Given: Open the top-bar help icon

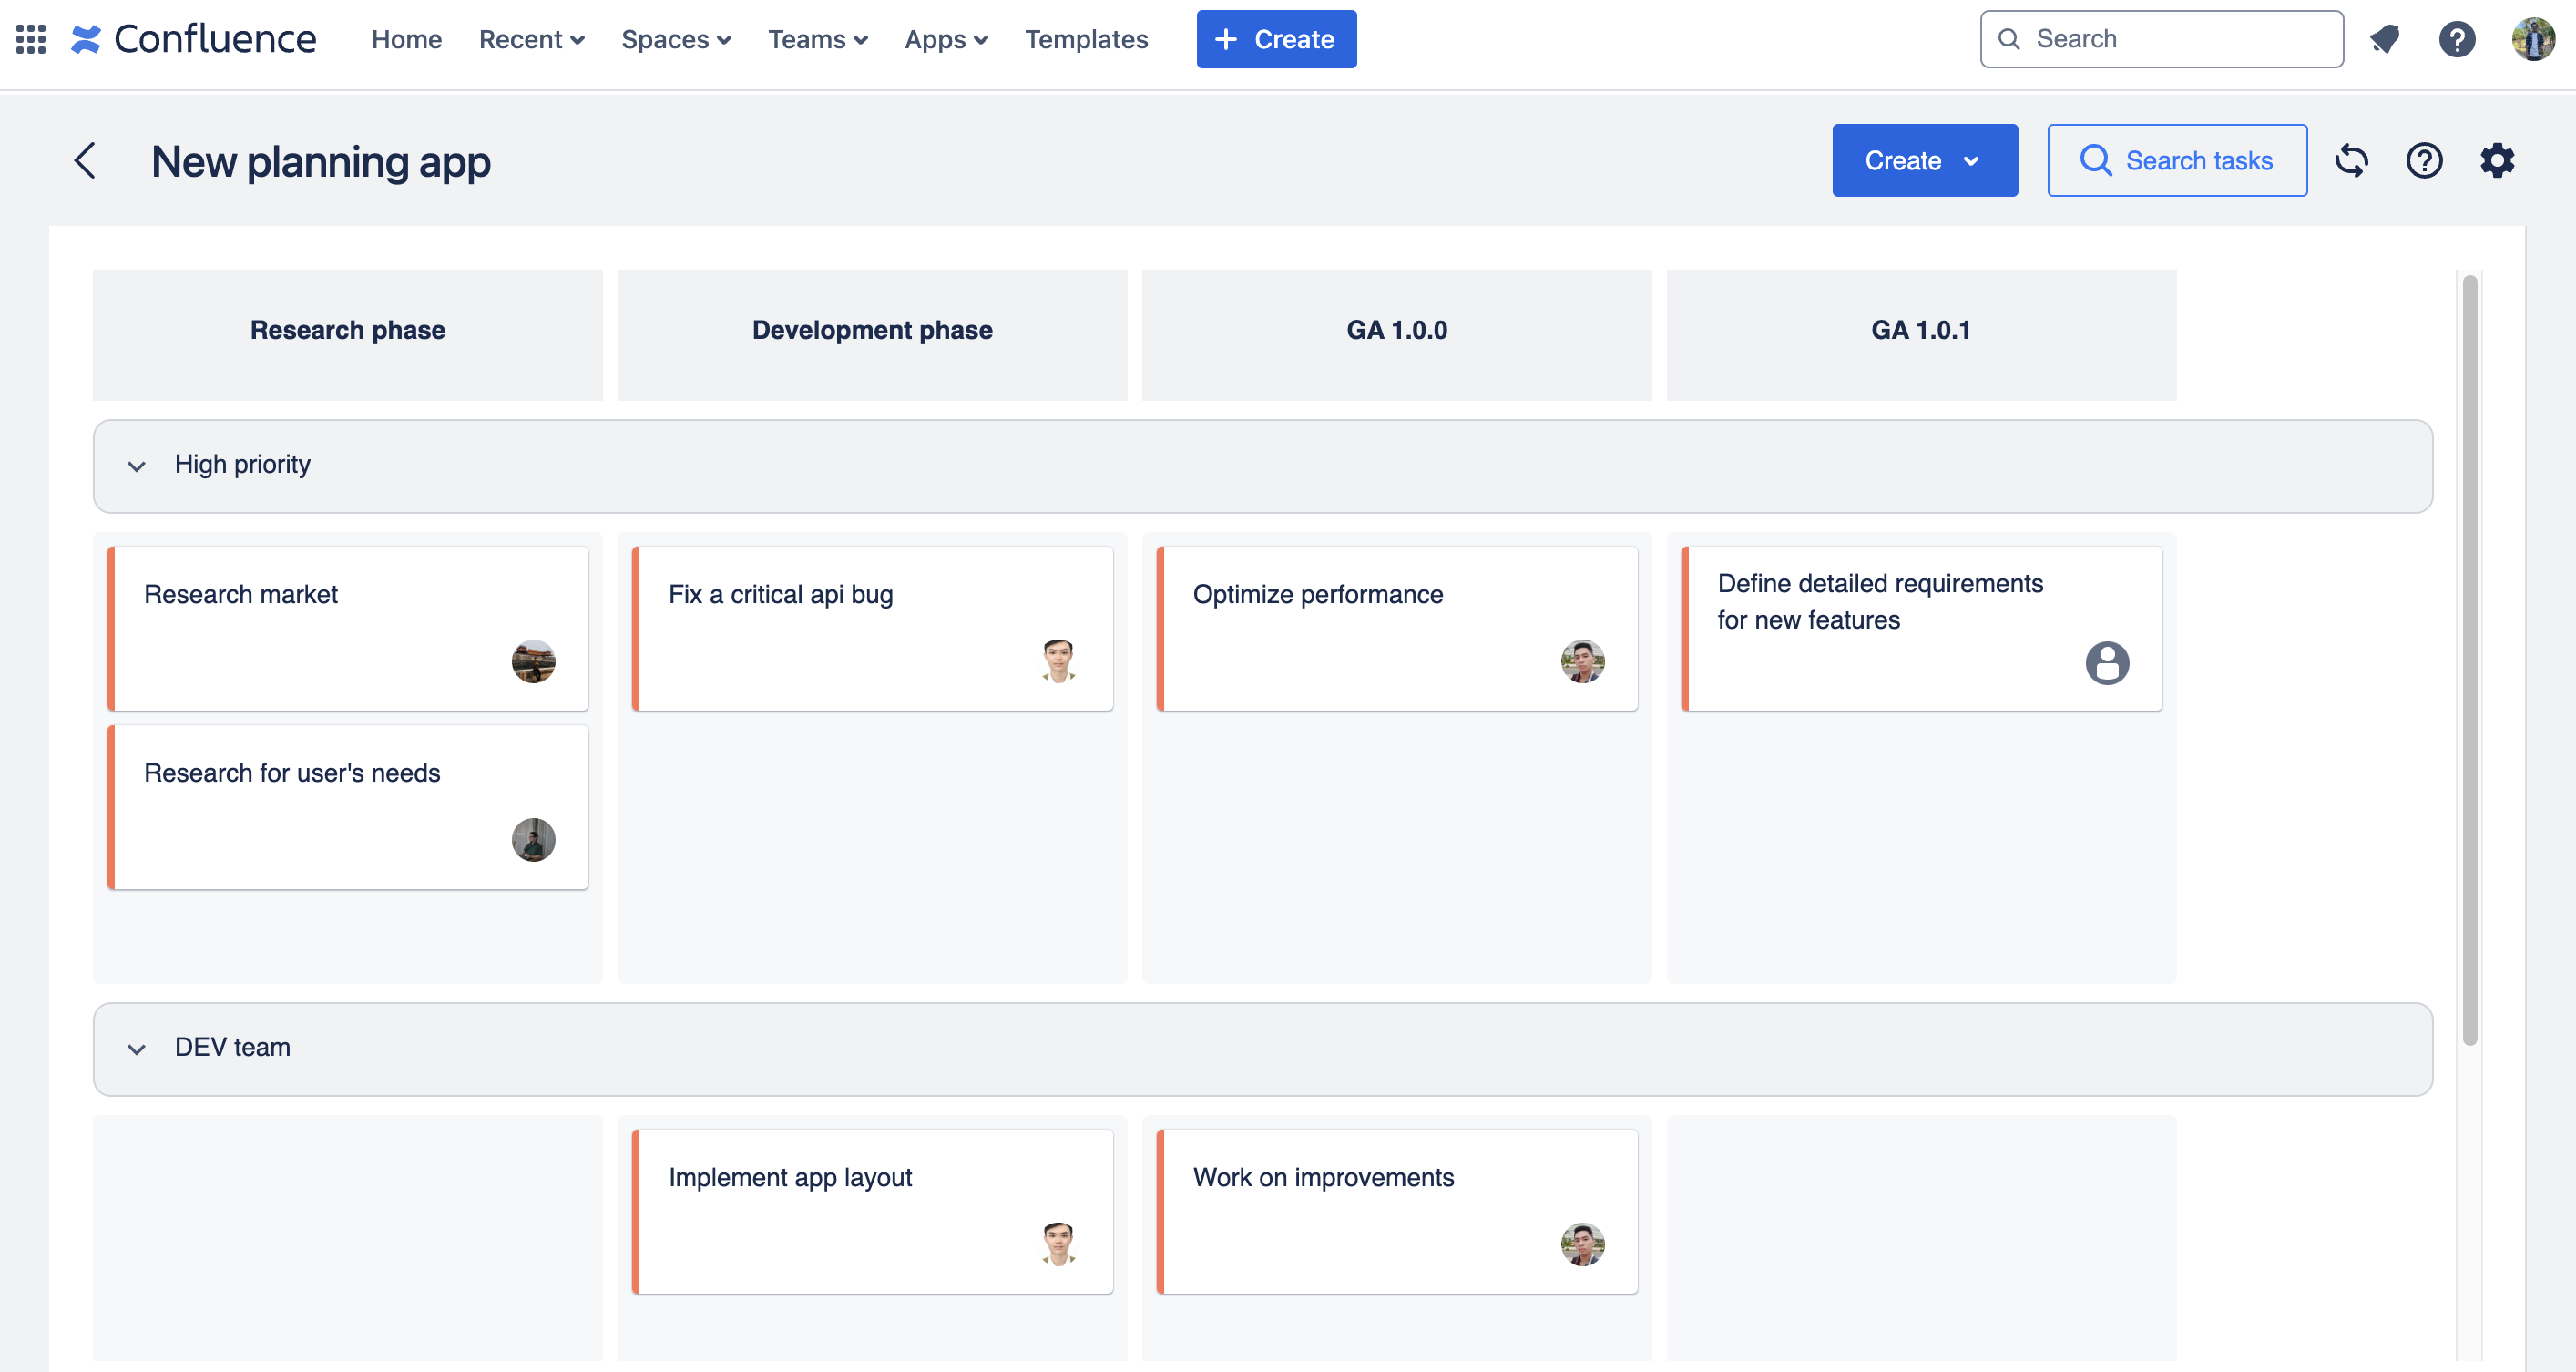Looking at the screenshot, I should tap(2456, 39).
